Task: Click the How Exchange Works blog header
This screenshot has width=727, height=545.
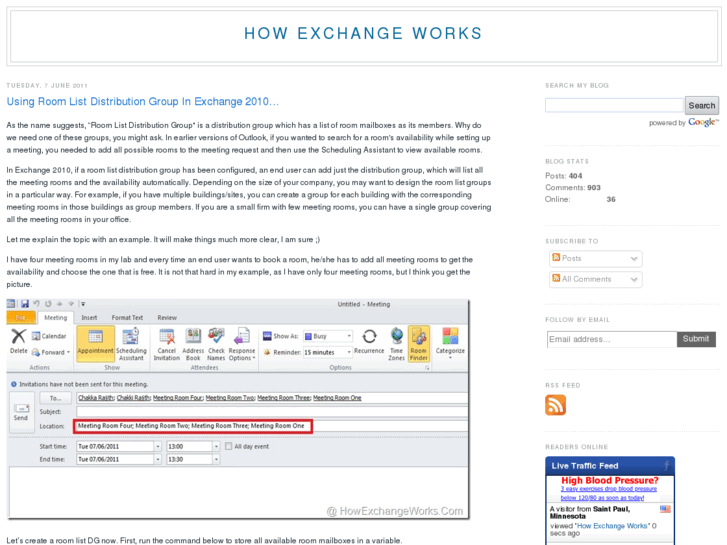Action: point(363,33)
